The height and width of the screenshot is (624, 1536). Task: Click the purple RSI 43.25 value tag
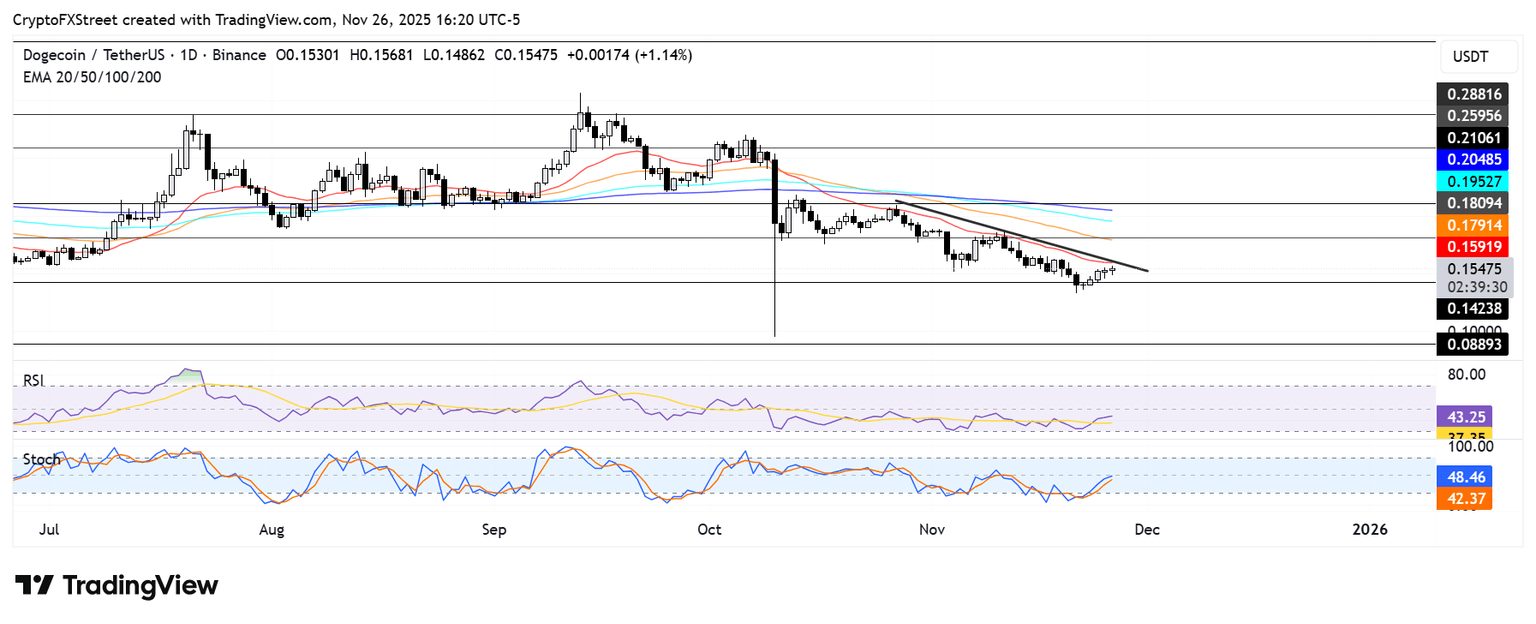pyautogui.click(x=1463, y=415)
